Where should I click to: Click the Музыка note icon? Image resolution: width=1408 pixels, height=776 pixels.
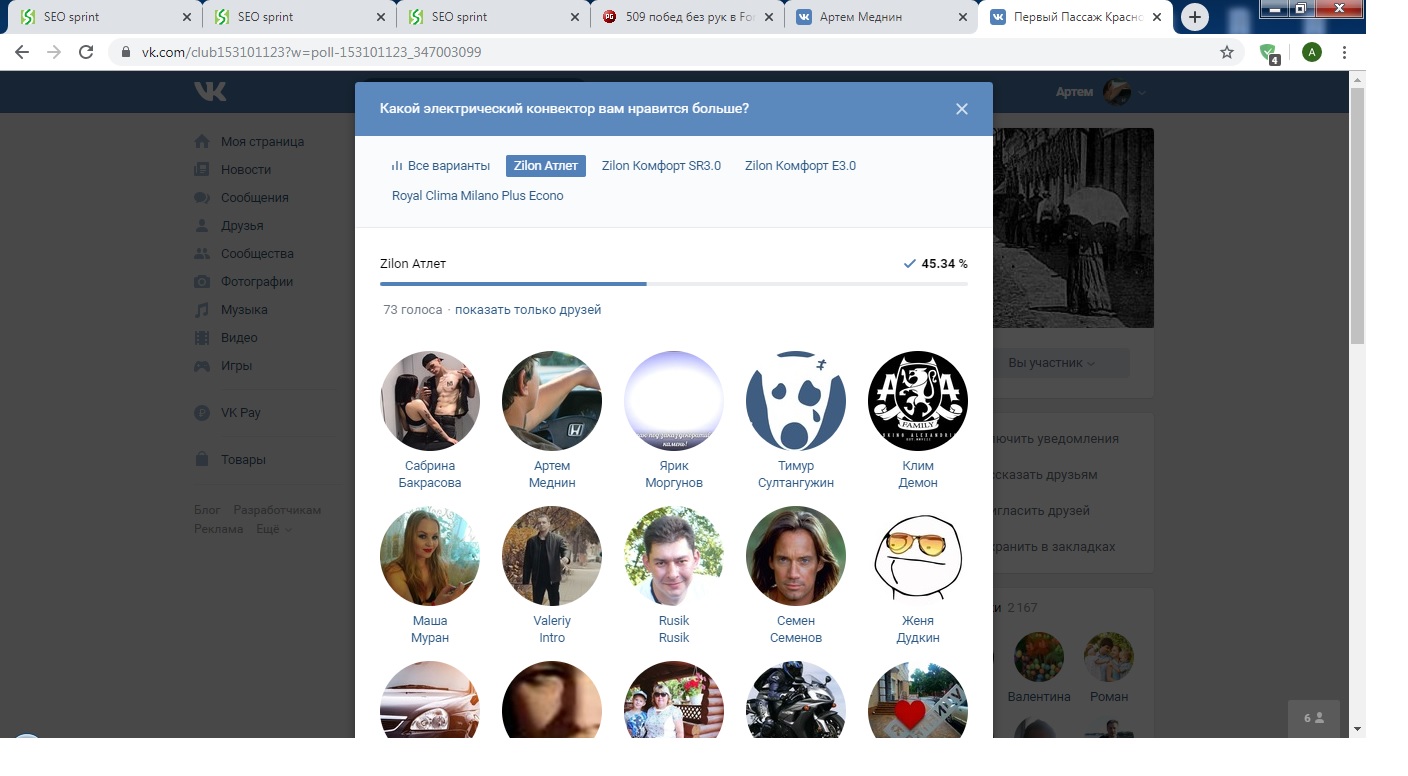click(202, 310)
